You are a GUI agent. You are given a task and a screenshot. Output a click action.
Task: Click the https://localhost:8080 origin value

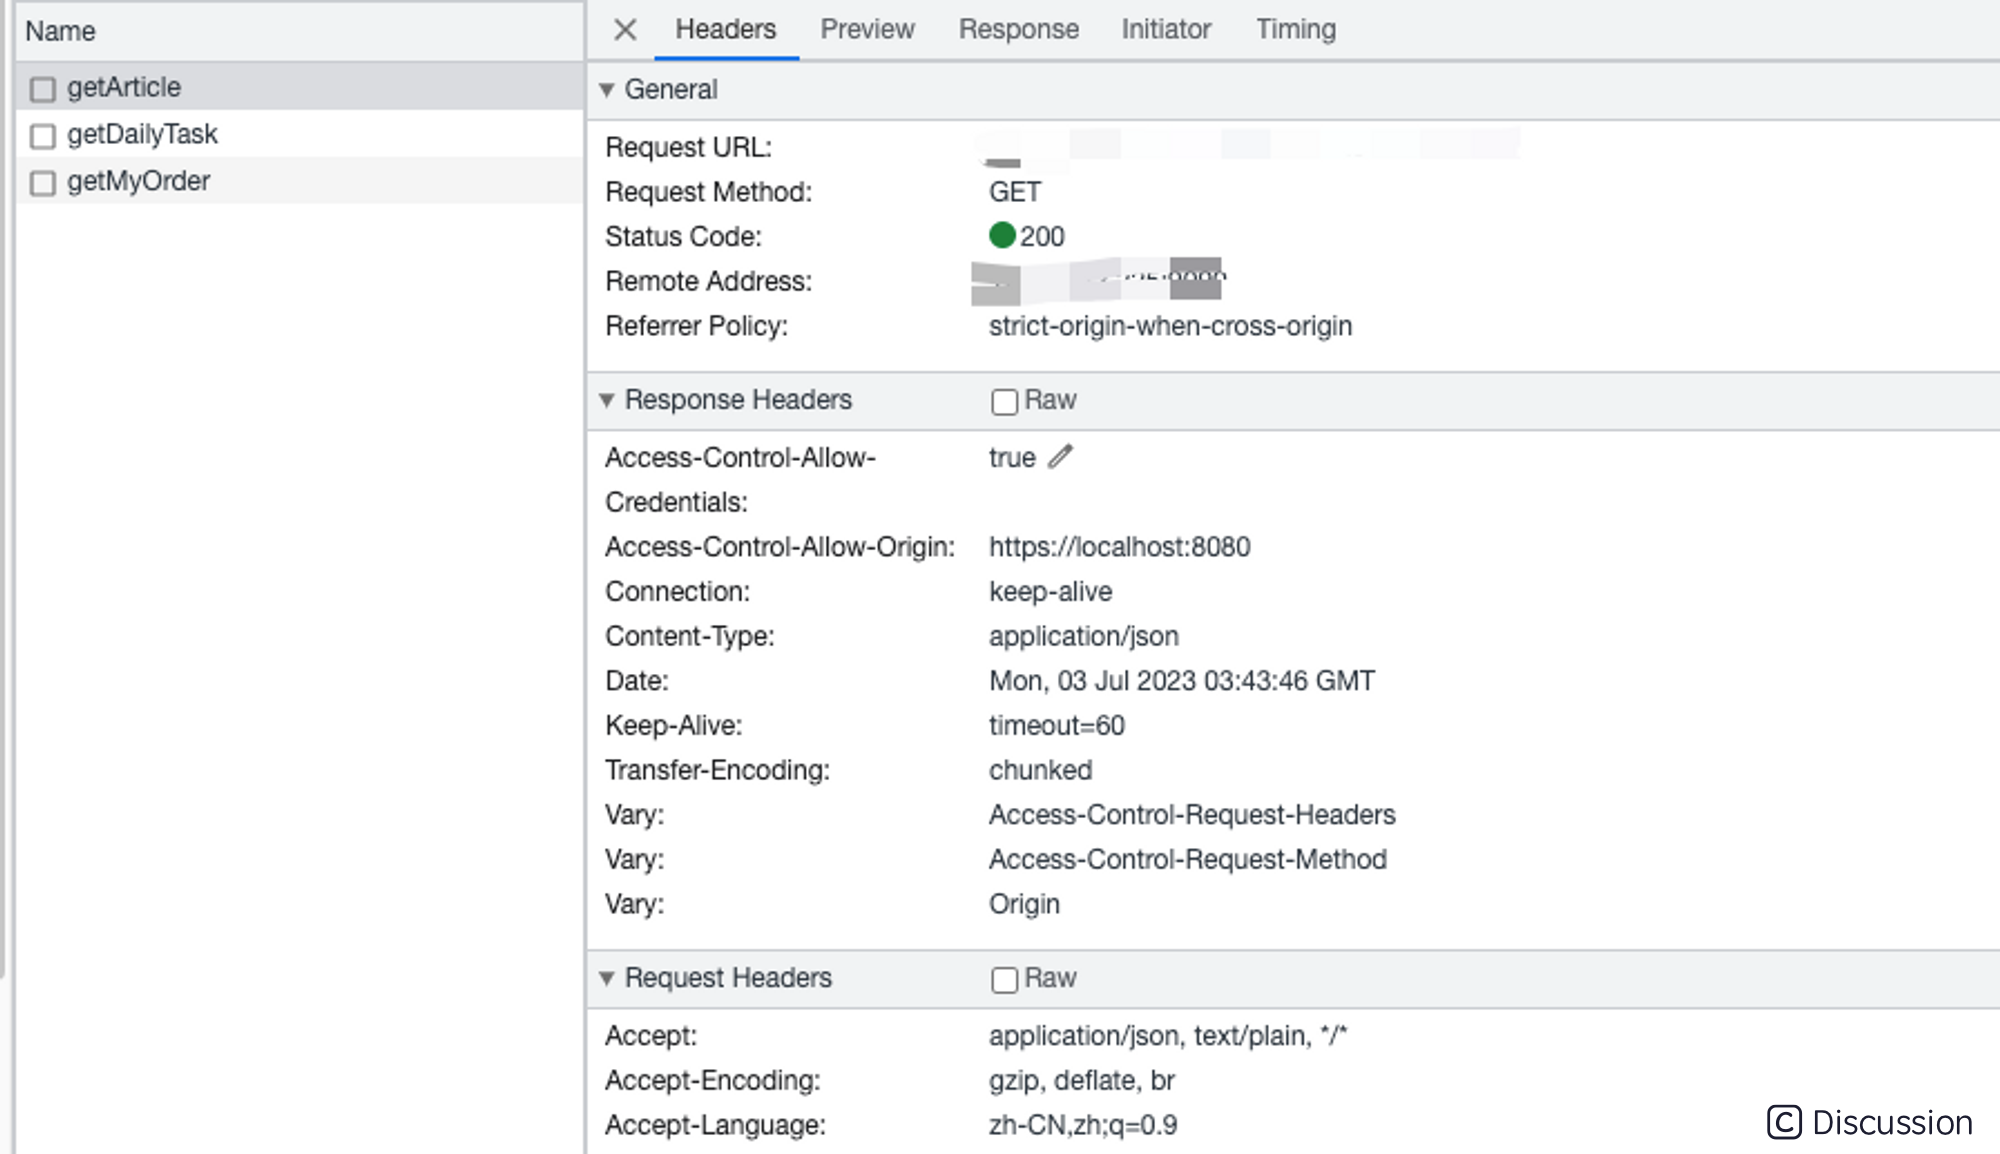point(1119,547)
